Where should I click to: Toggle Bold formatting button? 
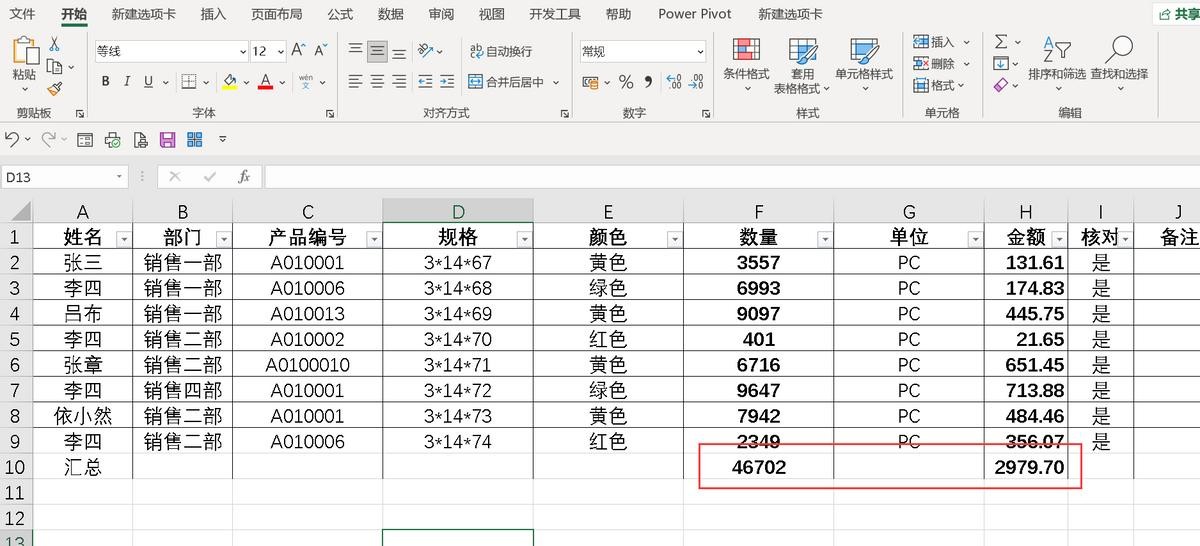[x=106, y=82]
